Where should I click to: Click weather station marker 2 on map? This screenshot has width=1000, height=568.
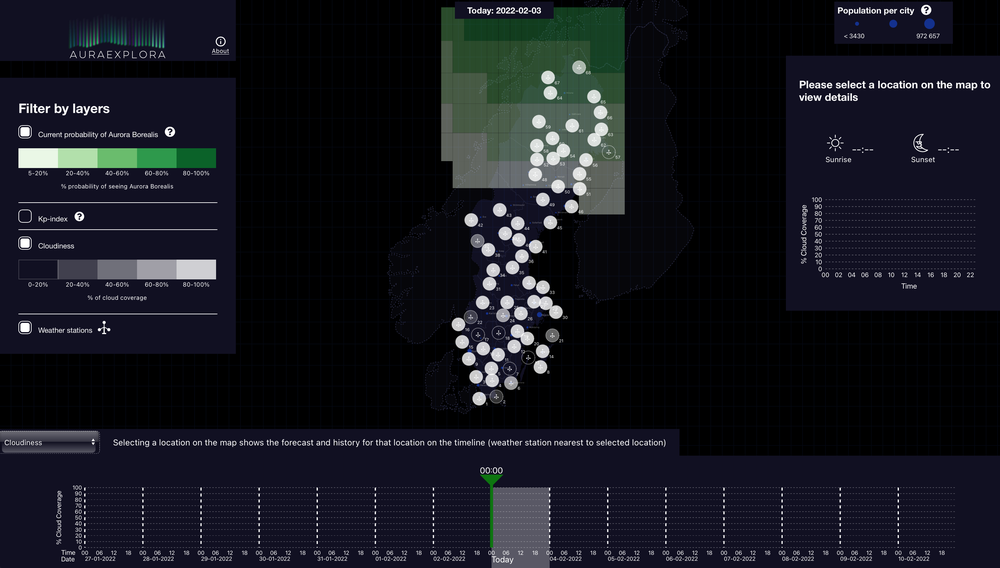click(x=497, y=398)
